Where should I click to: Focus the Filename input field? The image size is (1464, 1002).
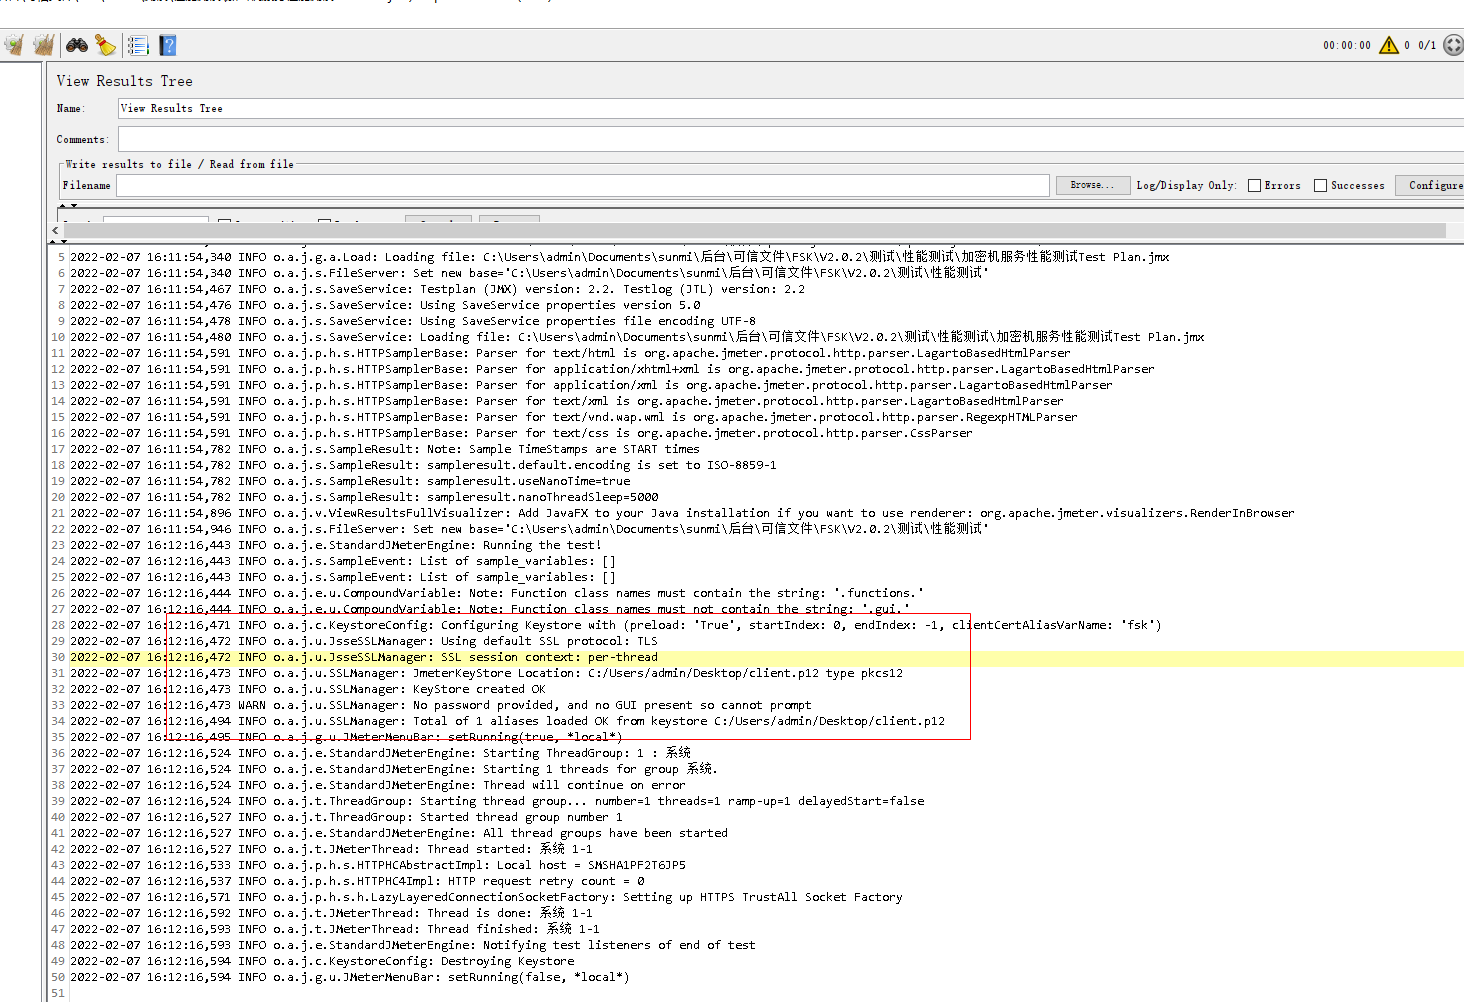click(583, 185)
